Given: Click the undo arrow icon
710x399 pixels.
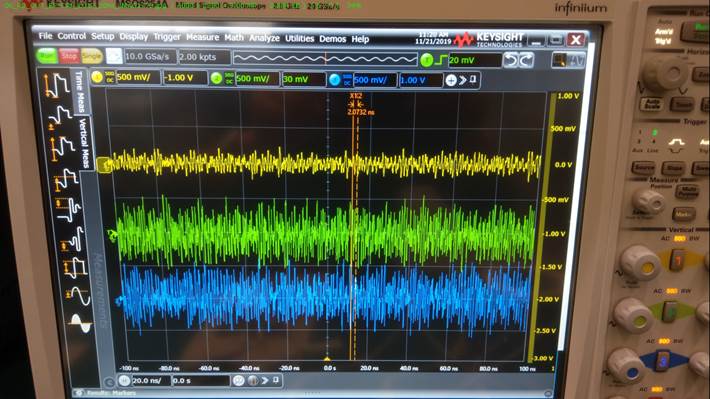Looking at the screenshot, I should point(511,60).
